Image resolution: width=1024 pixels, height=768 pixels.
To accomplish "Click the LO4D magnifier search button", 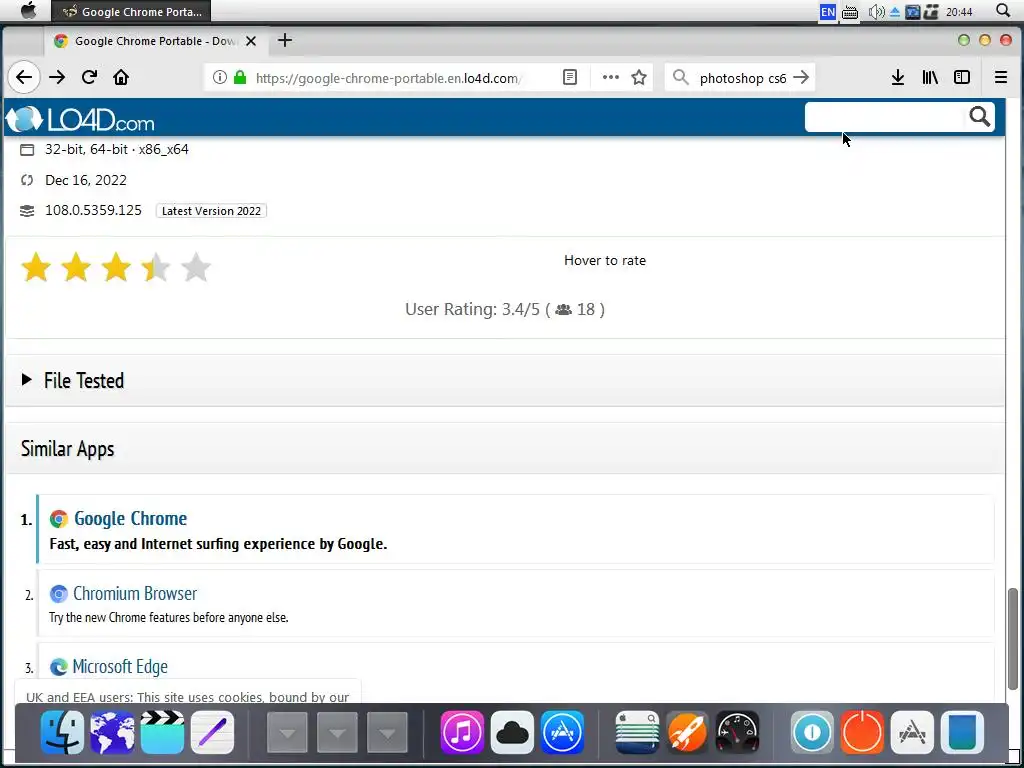I will click(980, 117).
